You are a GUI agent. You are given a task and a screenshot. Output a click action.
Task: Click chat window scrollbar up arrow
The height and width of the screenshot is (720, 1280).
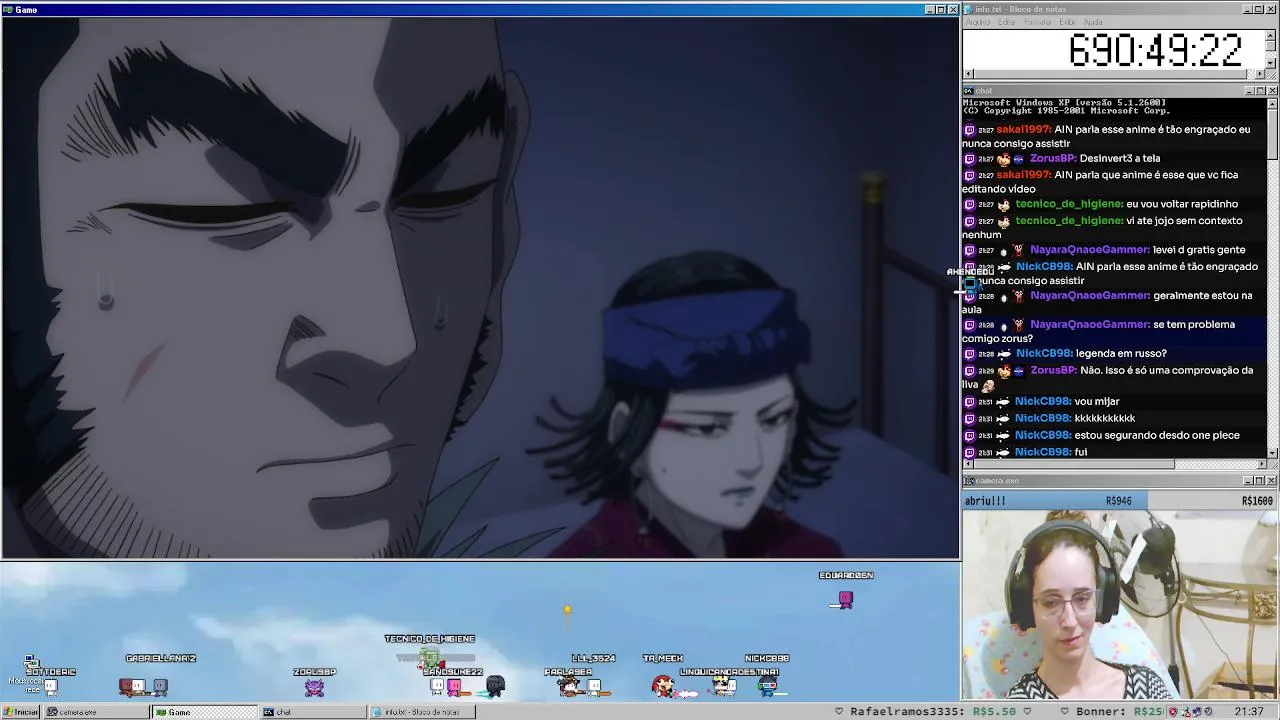tap(1272, 103)
